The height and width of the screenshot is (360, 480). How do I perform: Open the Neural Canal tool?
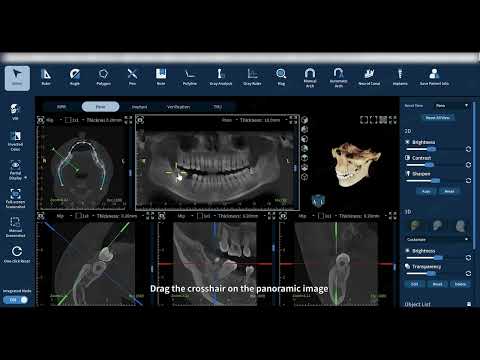(x=369, y=77)
